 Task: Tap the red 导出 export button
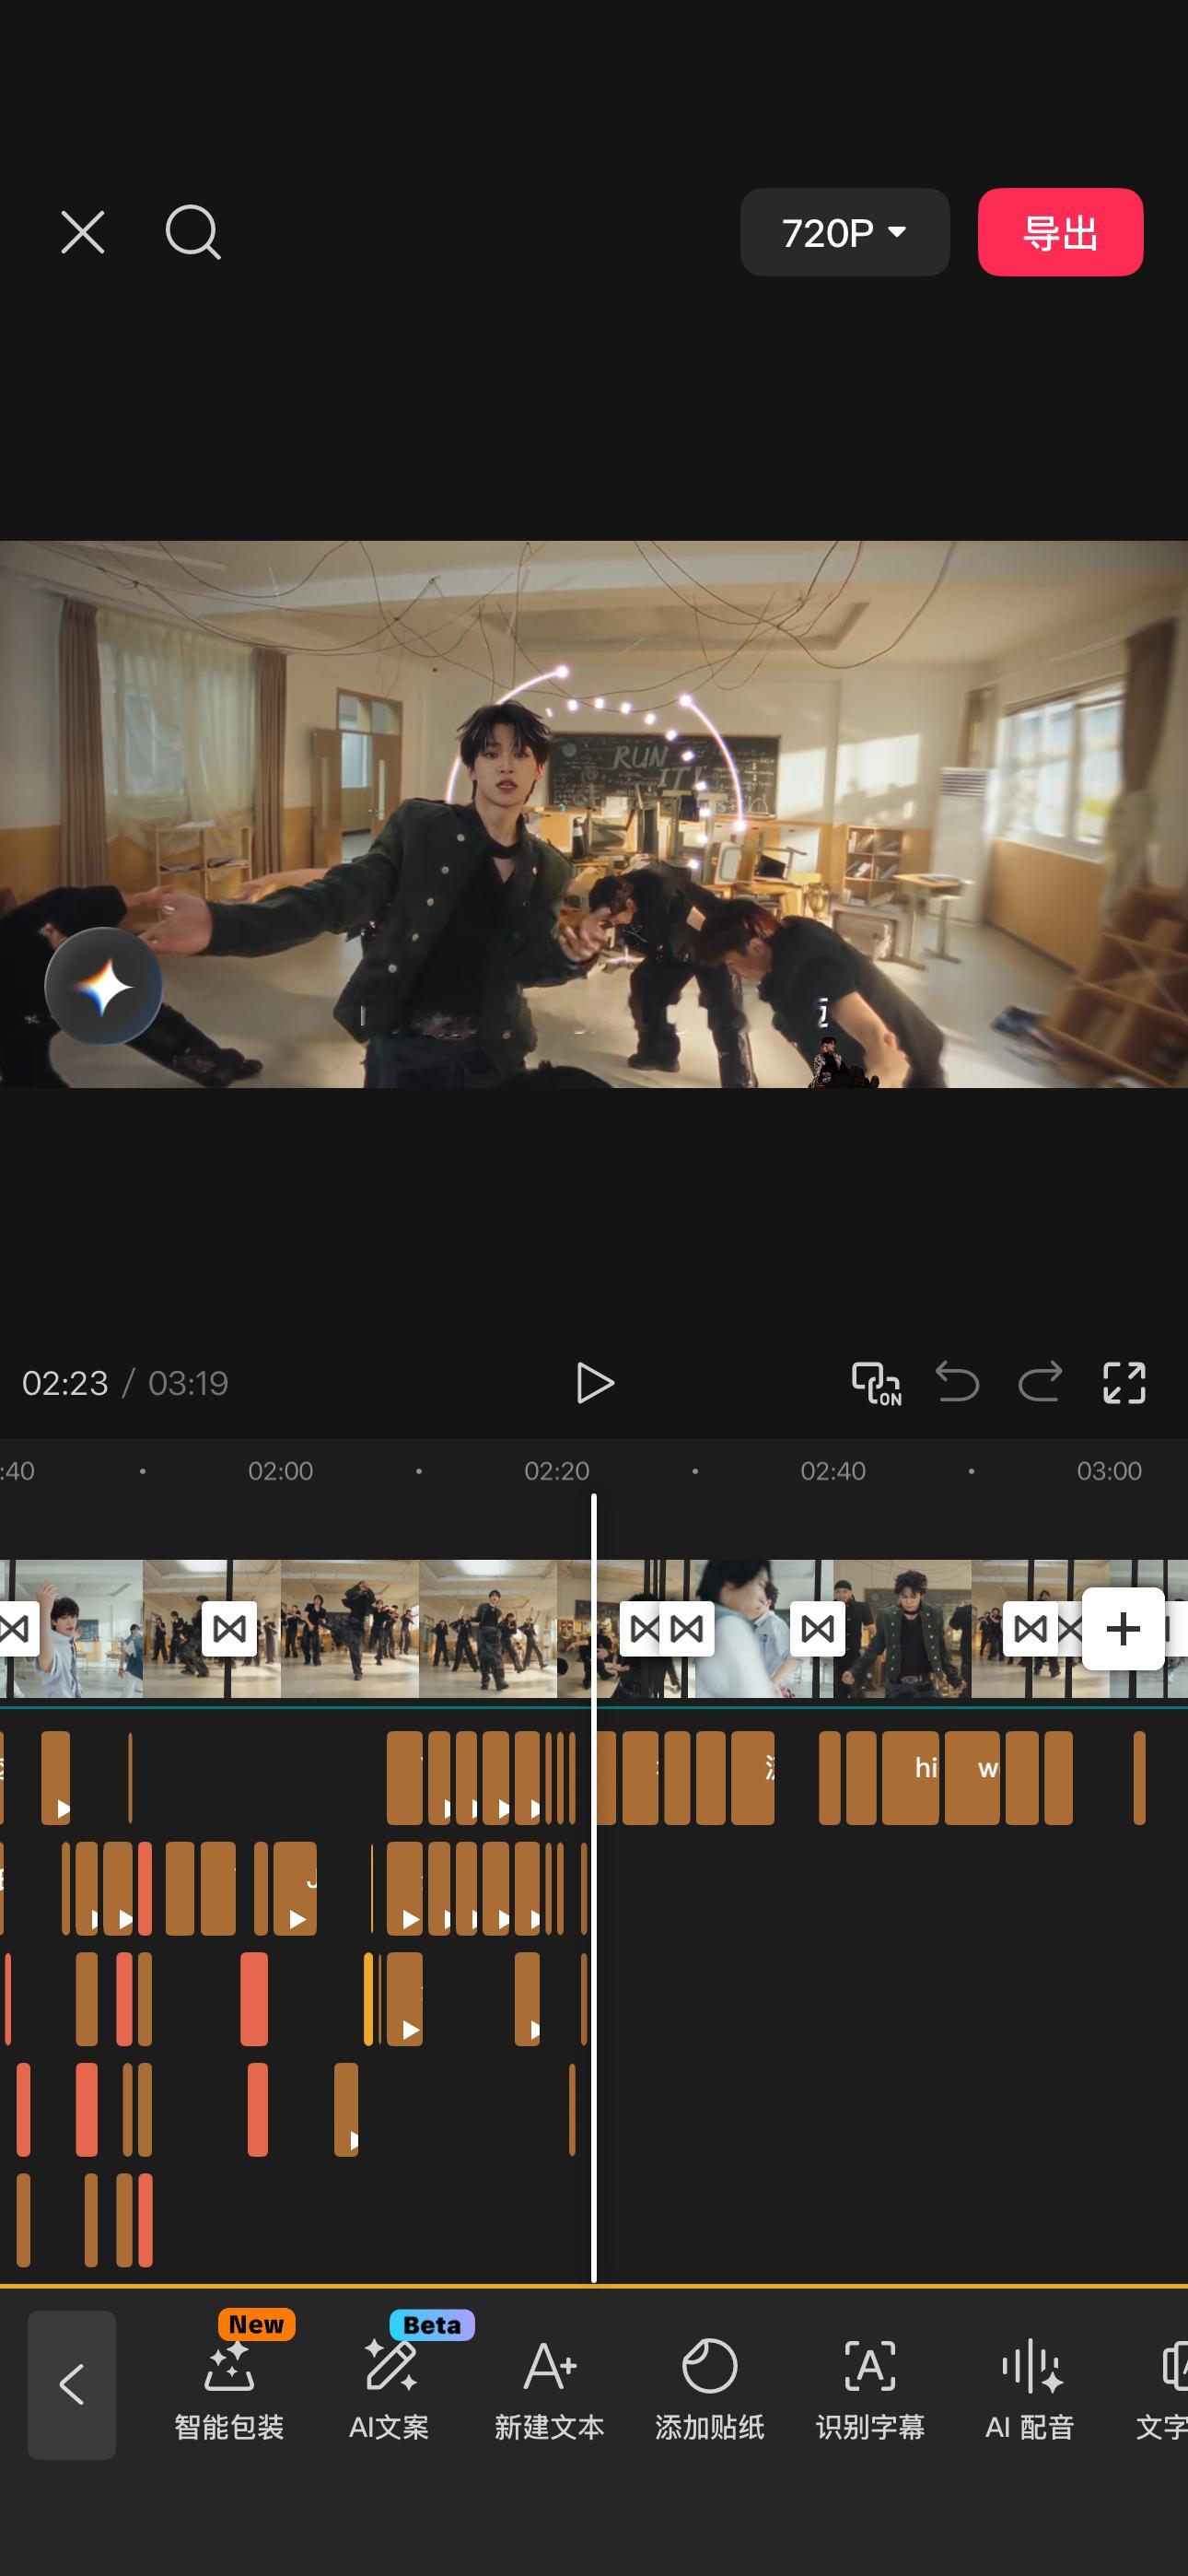[1060, 232]
